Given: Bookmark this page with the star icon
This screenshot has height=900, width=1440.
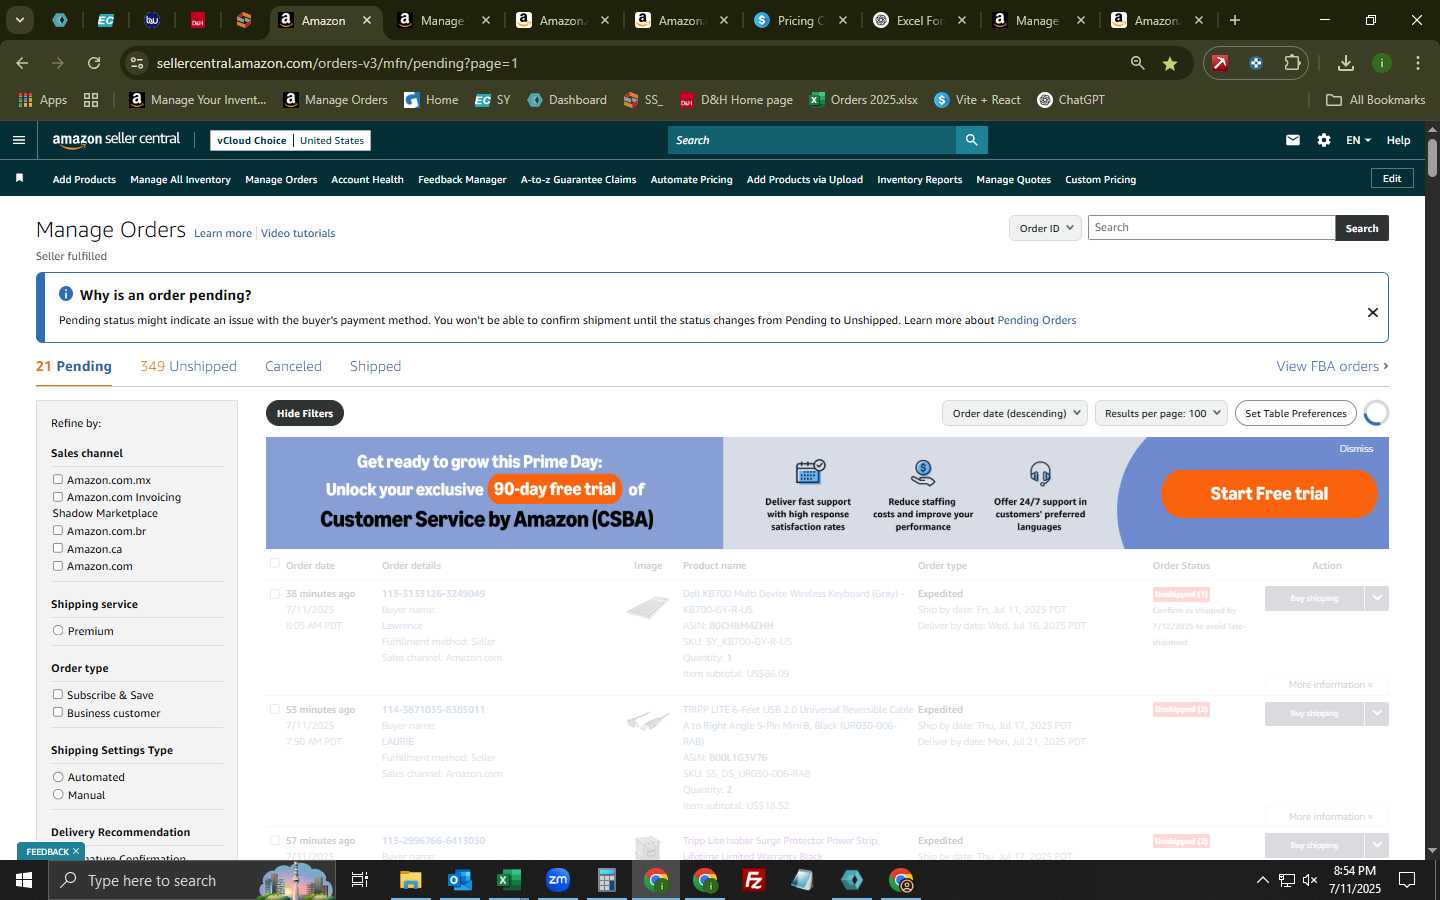Looking at the screenshot, I should 1170,63.
